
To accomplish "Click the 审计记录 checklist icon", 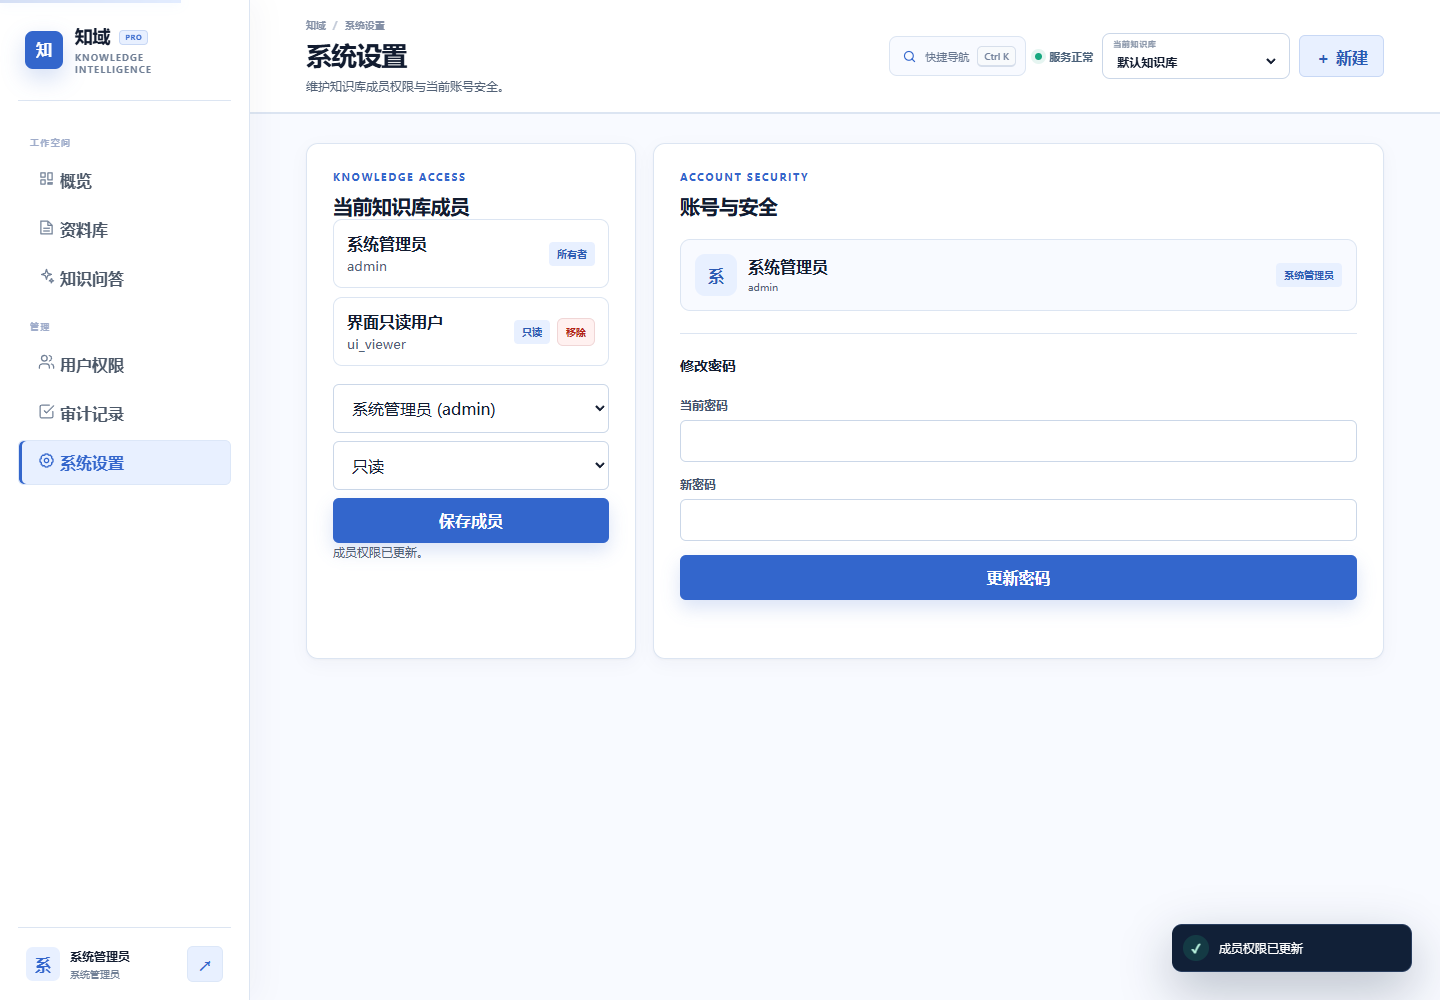I will (x=46, y=412).
